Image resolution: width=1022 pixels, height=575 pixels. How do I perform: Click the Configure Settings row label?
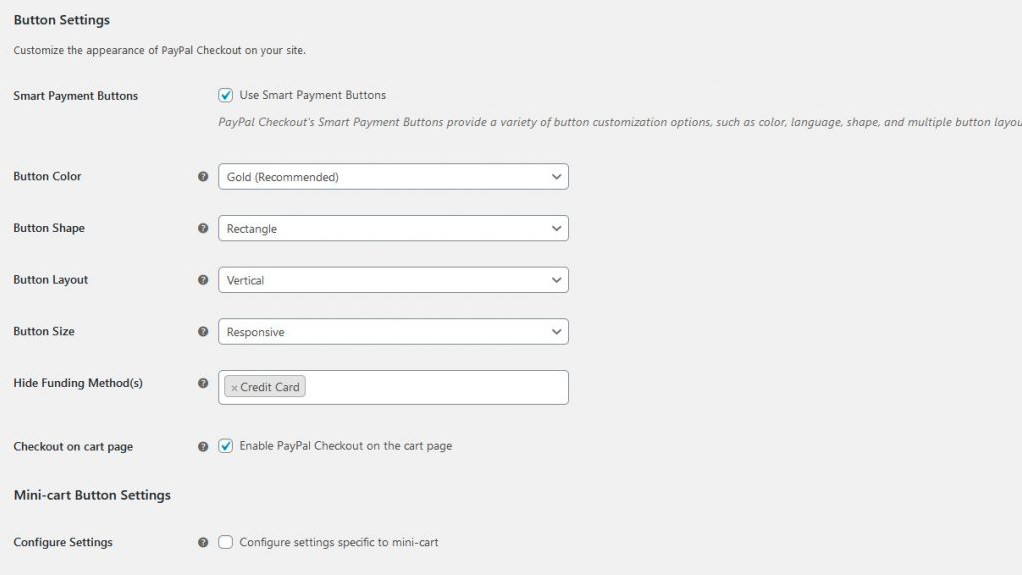(63, 542)
